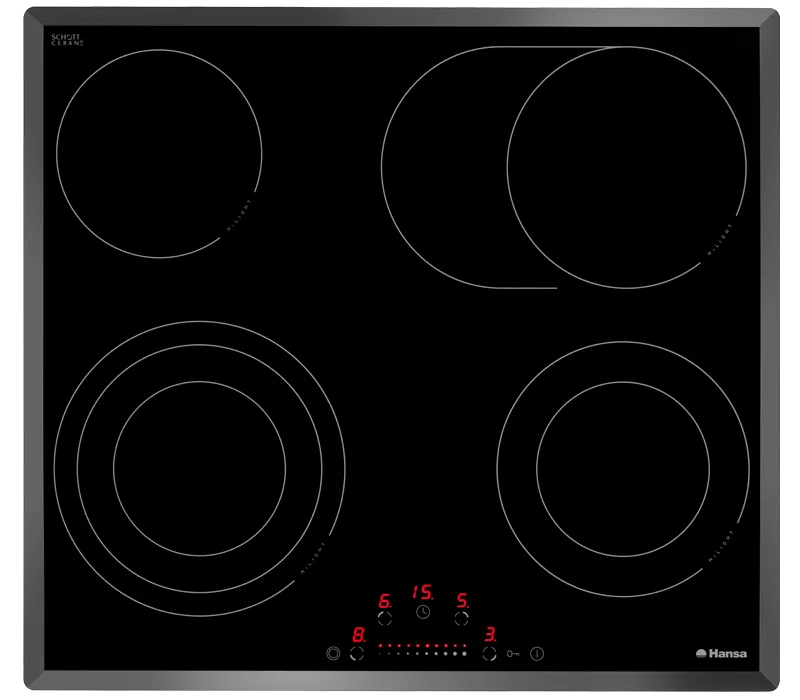This screenshot has height=700, width=800.
Task: Click the red heat display showing 5
Action: (463, 601)
